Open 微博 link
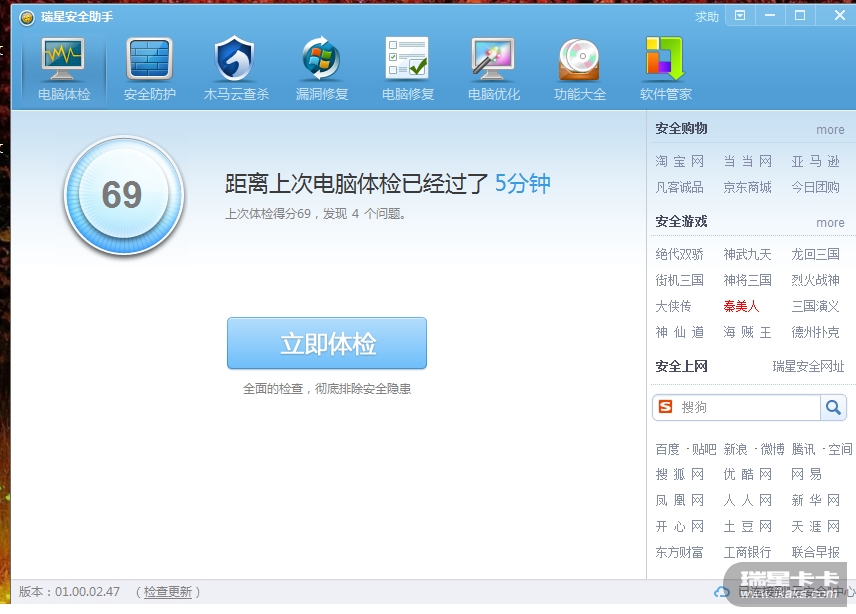 click(x=772, y=449)
